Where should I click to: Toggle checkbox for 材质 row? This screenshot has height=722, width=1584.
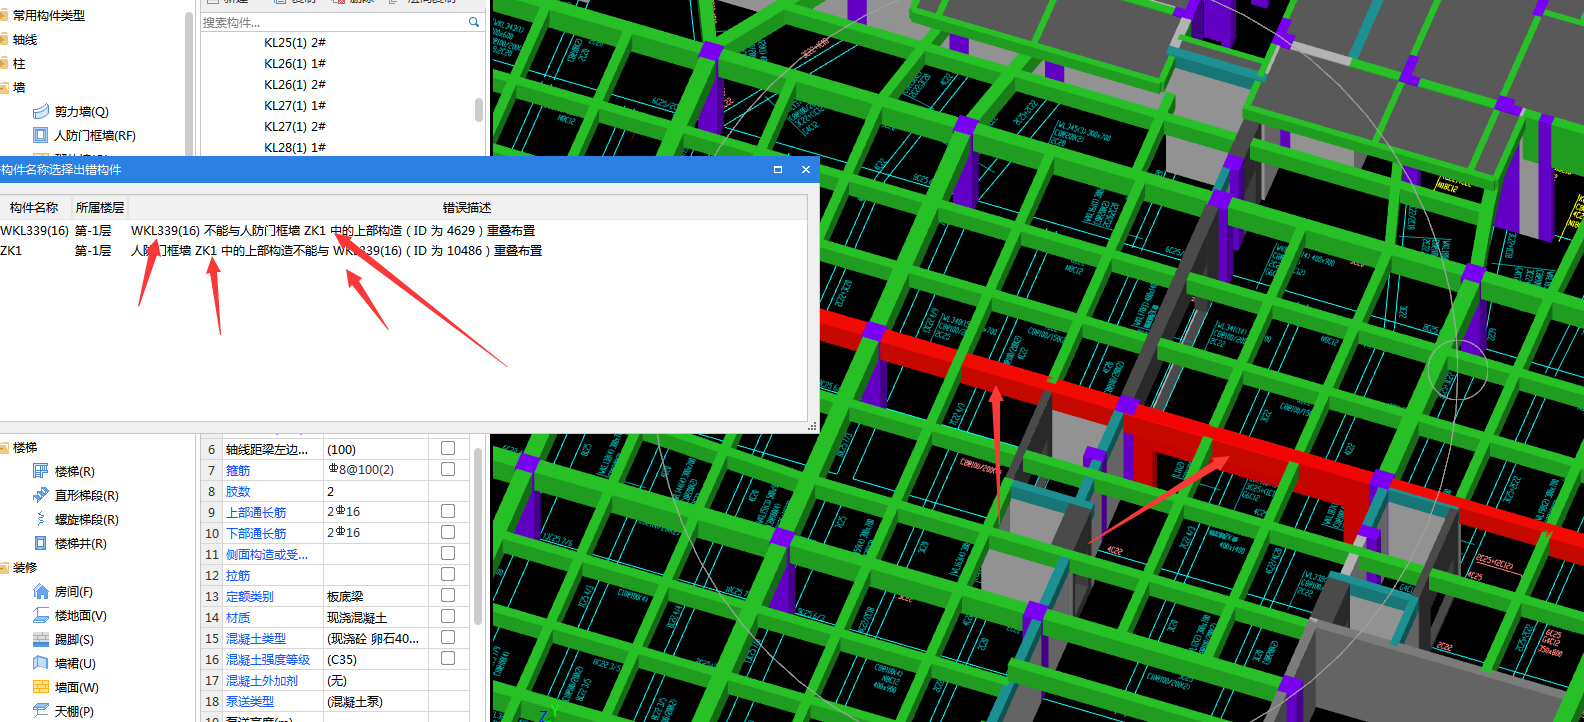[x=448, y=616]
